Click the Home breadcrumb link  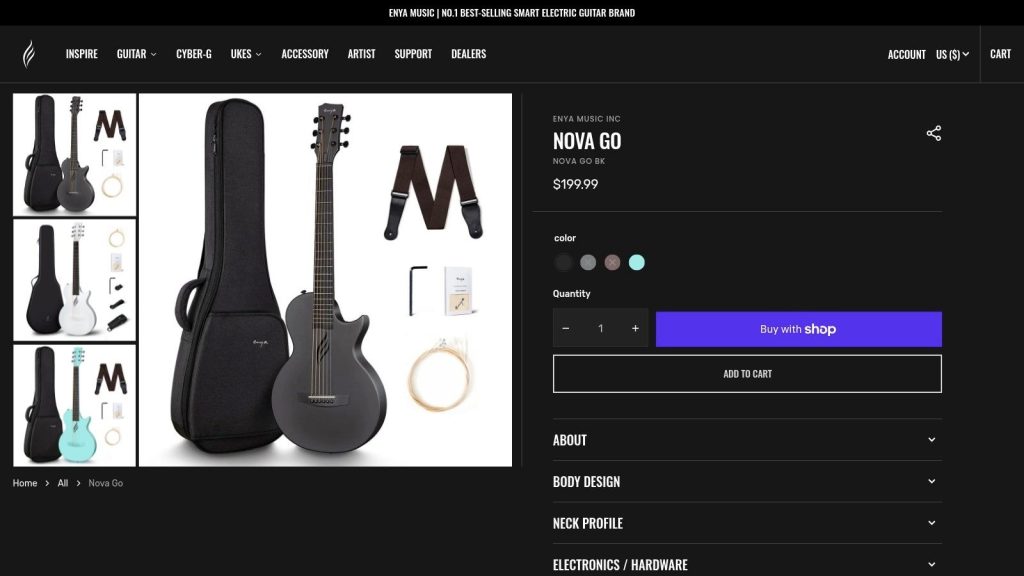click(x=25, y=483)
